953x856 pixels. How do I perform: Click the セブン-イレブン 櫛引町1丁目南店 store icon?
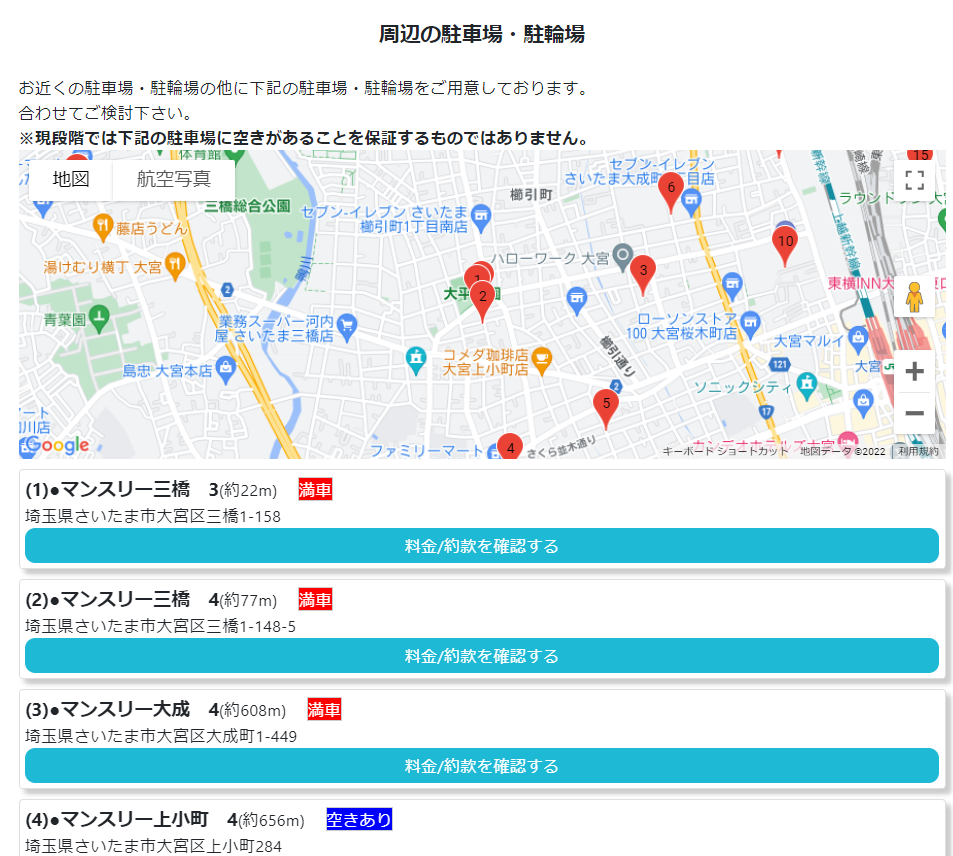[x=481, y=218]
